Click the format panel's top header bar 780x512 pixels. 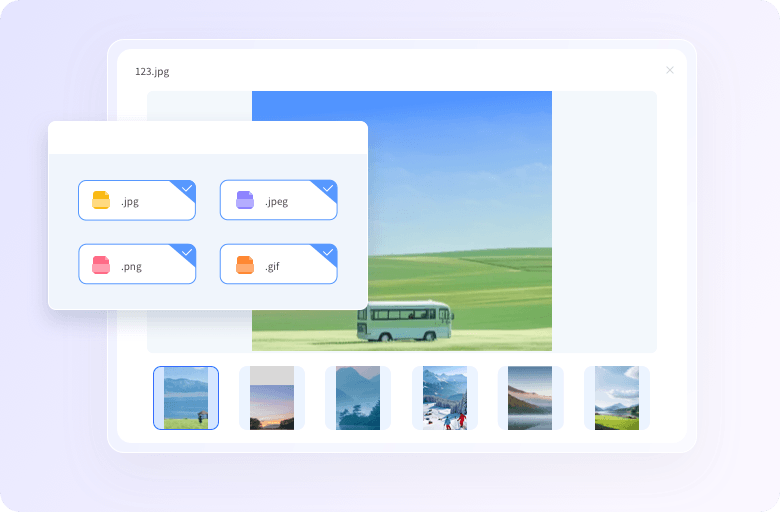[208, 138]
